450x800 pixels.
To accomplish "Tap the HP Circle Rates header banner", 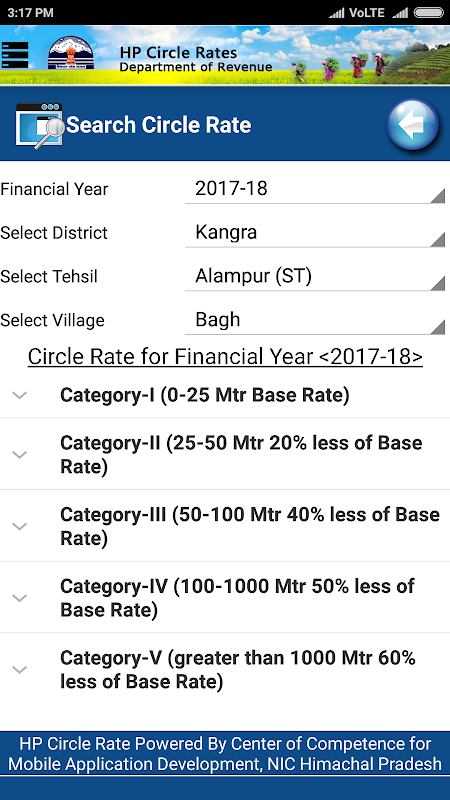I will 225,55.
